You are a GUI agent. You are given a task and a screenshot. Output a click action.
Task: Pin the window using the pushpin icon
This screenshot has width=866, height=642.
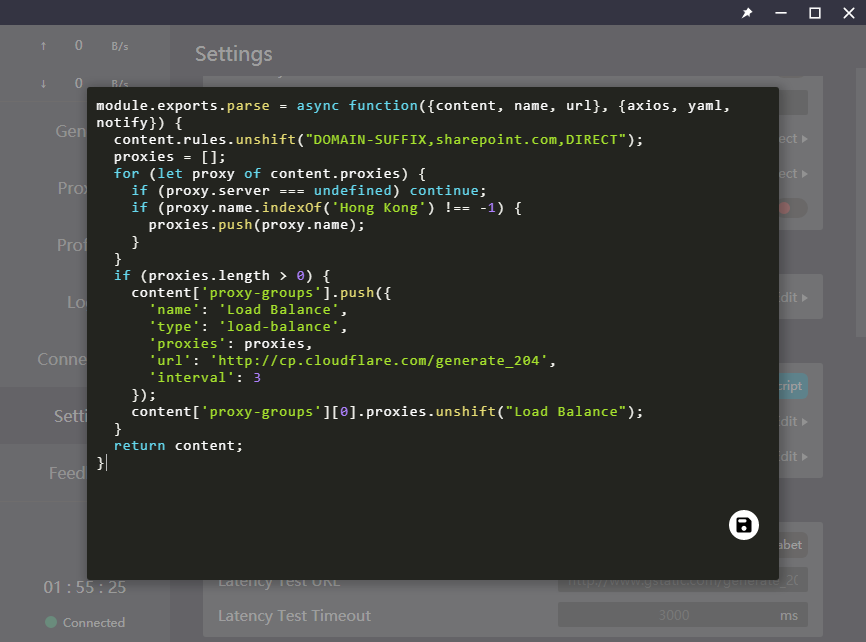pyautogui.click(x=747, y=13)
